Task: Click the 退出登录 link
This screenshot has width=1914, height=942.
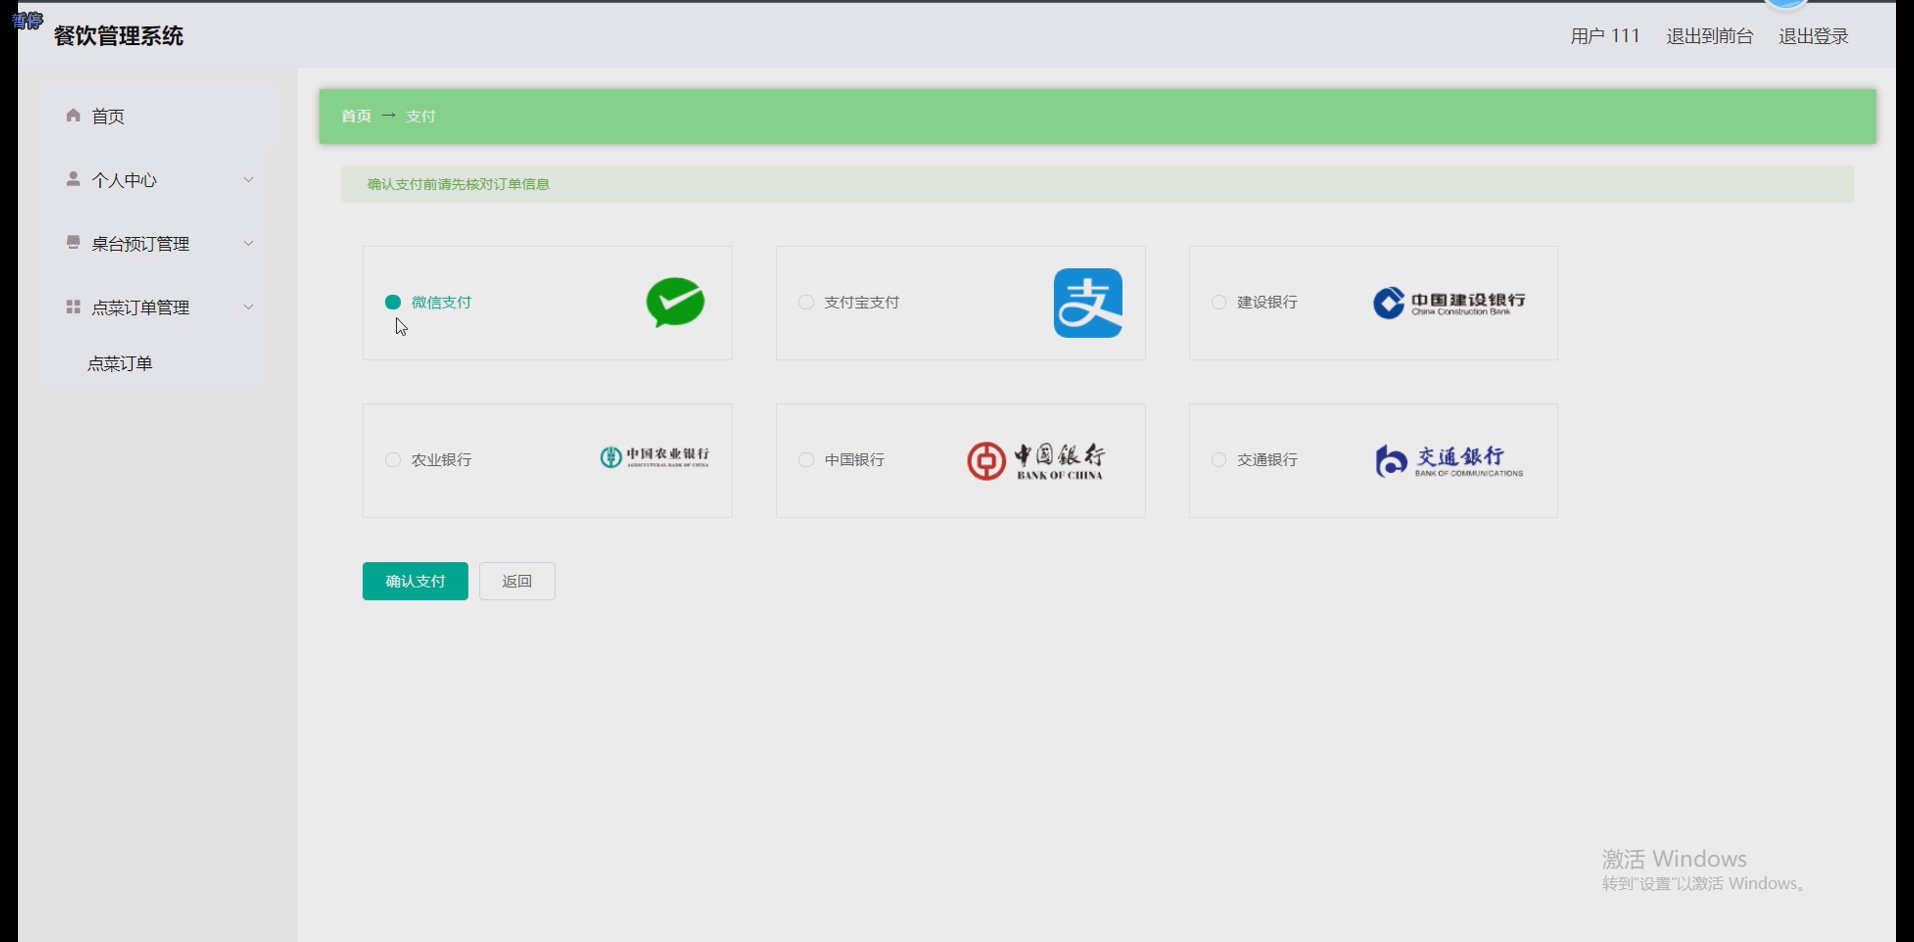Action: (x=1813, y=36)
